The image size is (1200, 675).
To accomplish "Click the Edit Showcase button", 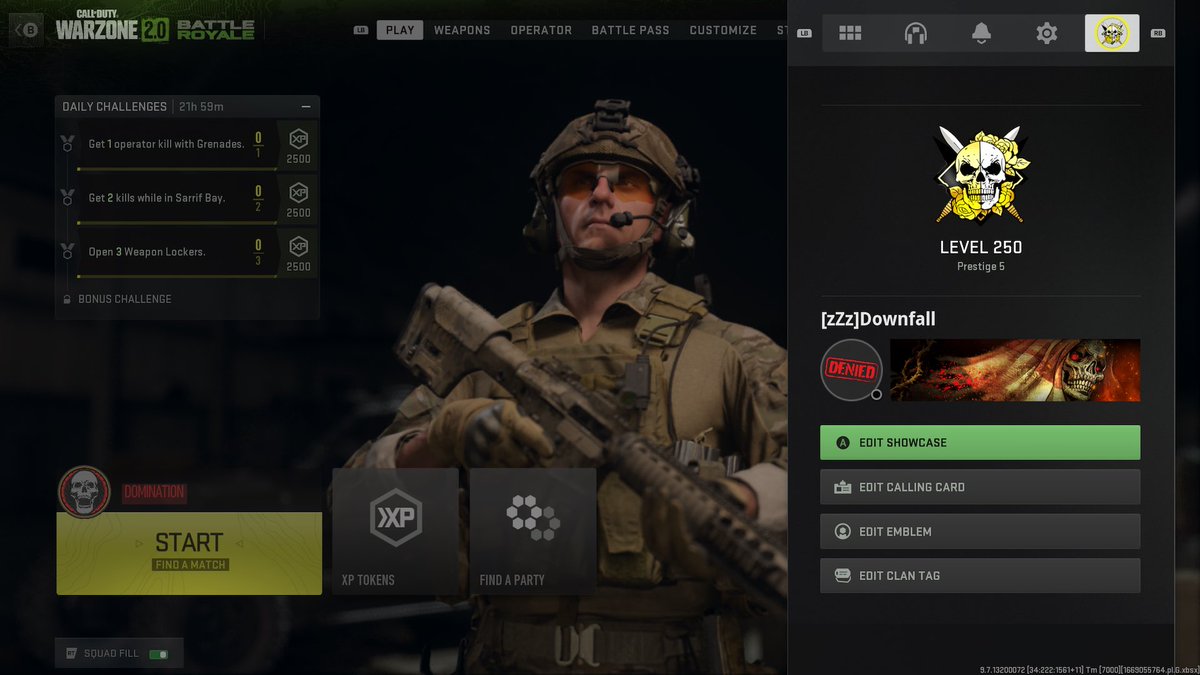I will pos(980,442).
